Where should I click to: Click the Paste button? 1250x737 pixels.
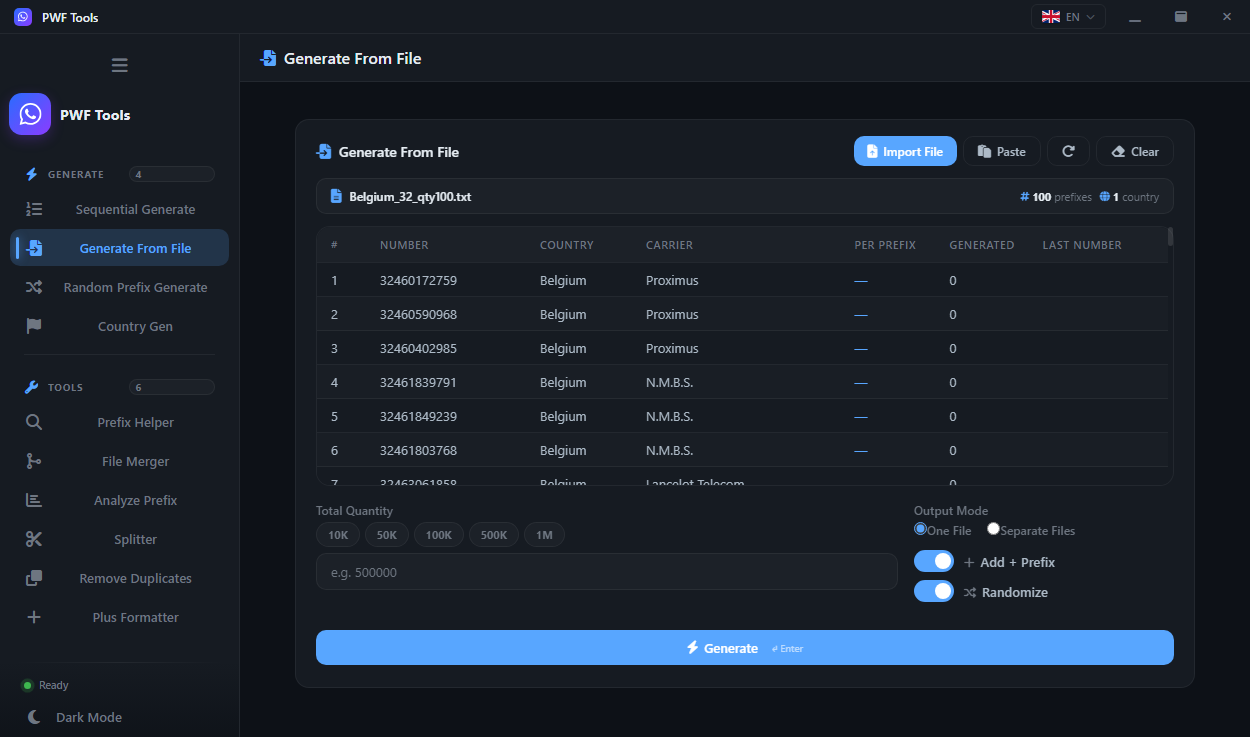pos(1002,151)
